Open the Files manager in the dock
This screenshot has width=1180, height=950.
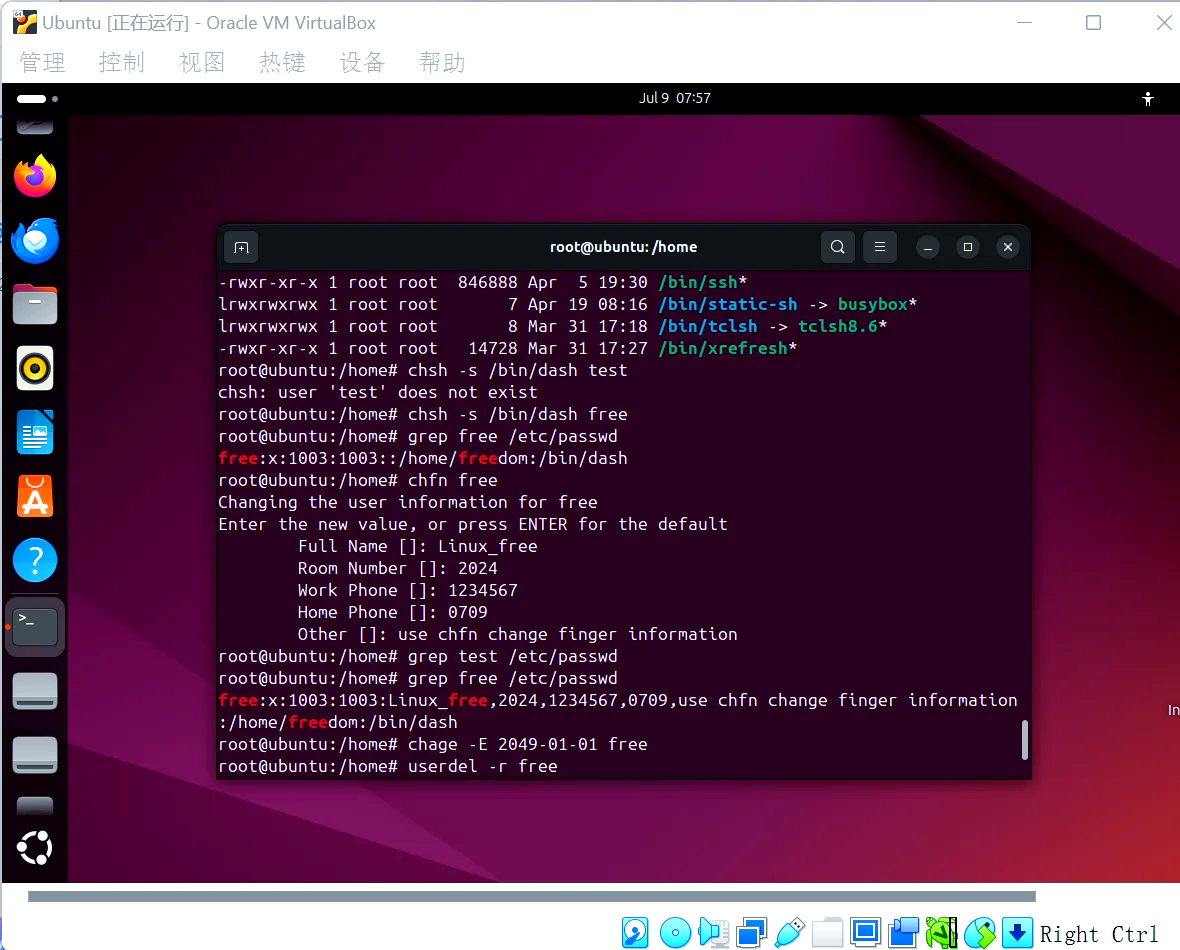(x=35, y=304)
